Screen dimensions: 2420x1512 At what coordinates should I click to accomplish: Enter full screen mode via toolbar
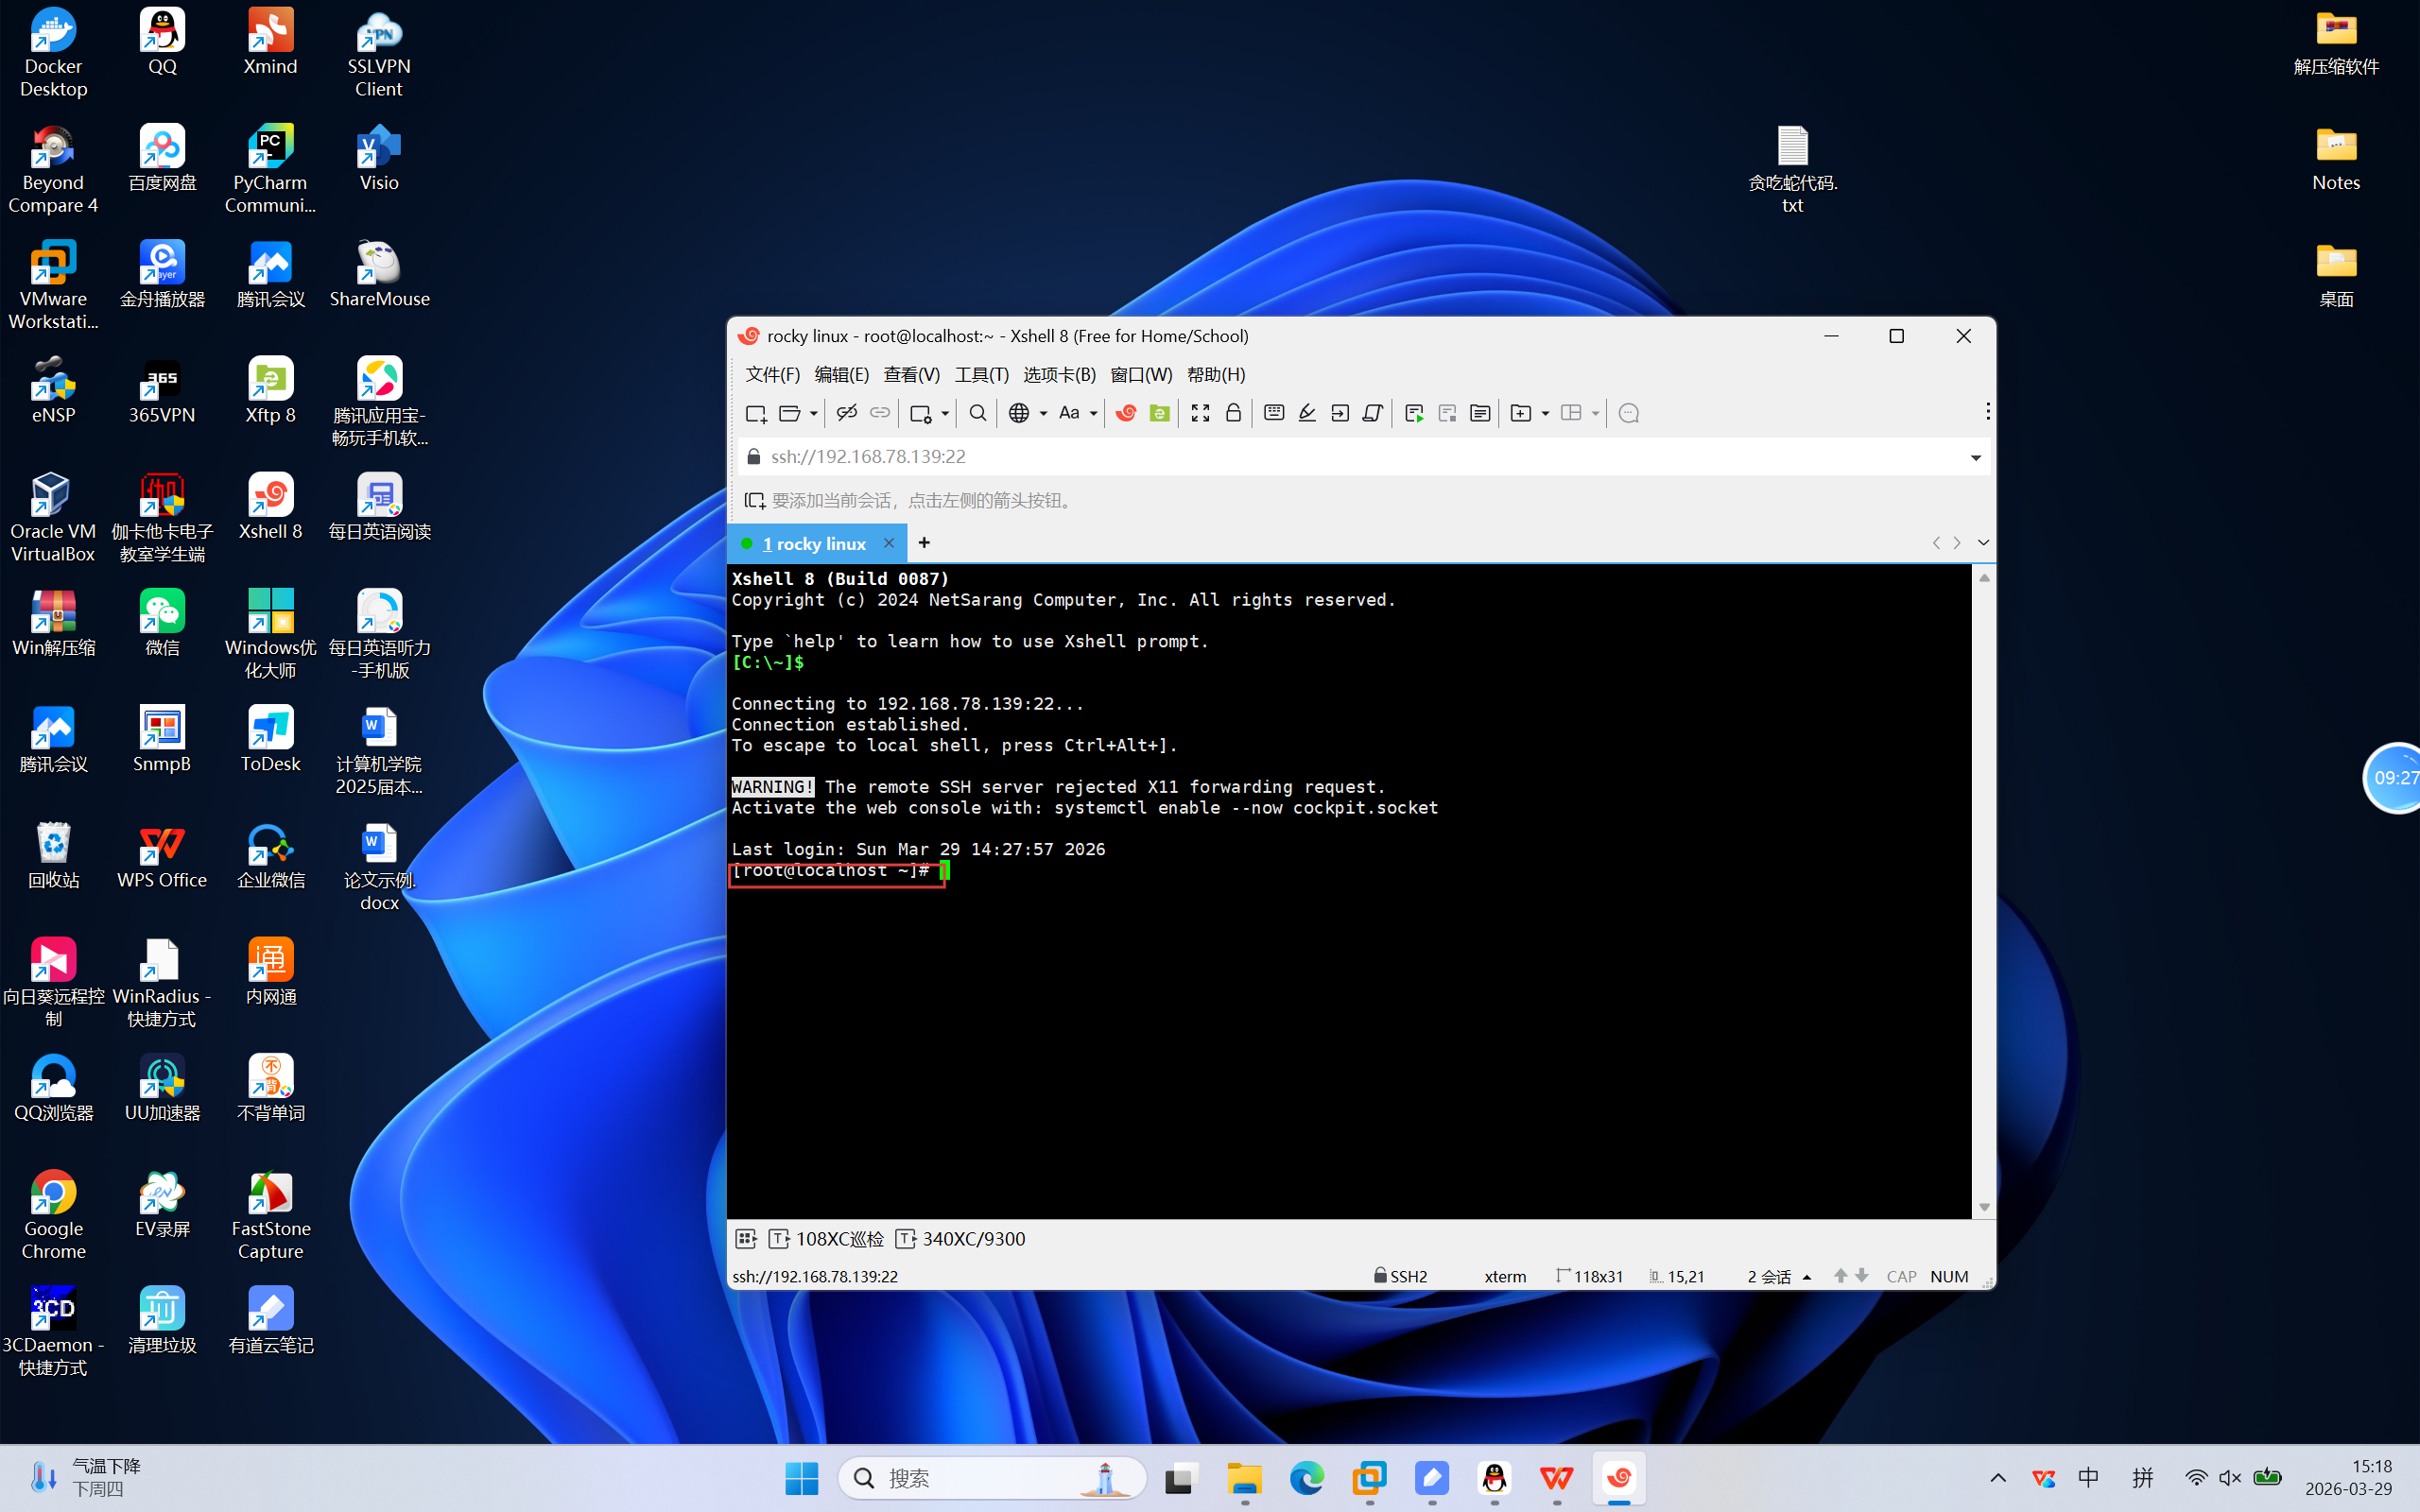1200,413
